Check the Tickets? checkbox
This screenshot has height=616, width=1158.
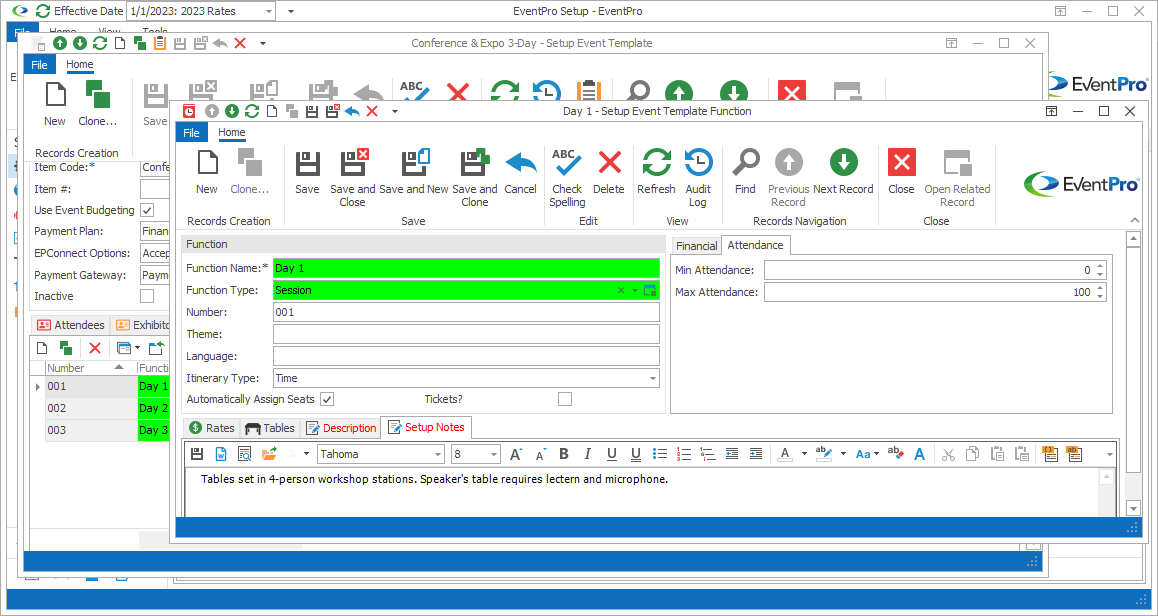565,400
